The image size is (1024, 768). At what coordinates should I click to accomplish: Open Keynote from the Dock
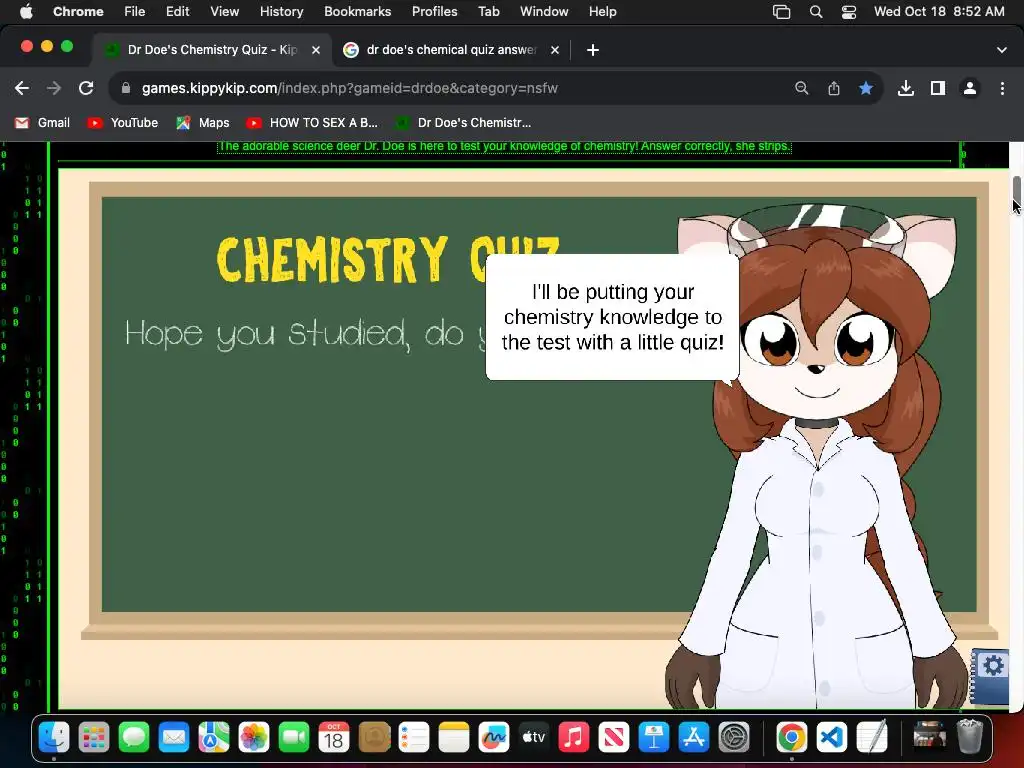[x=654, y=738]
